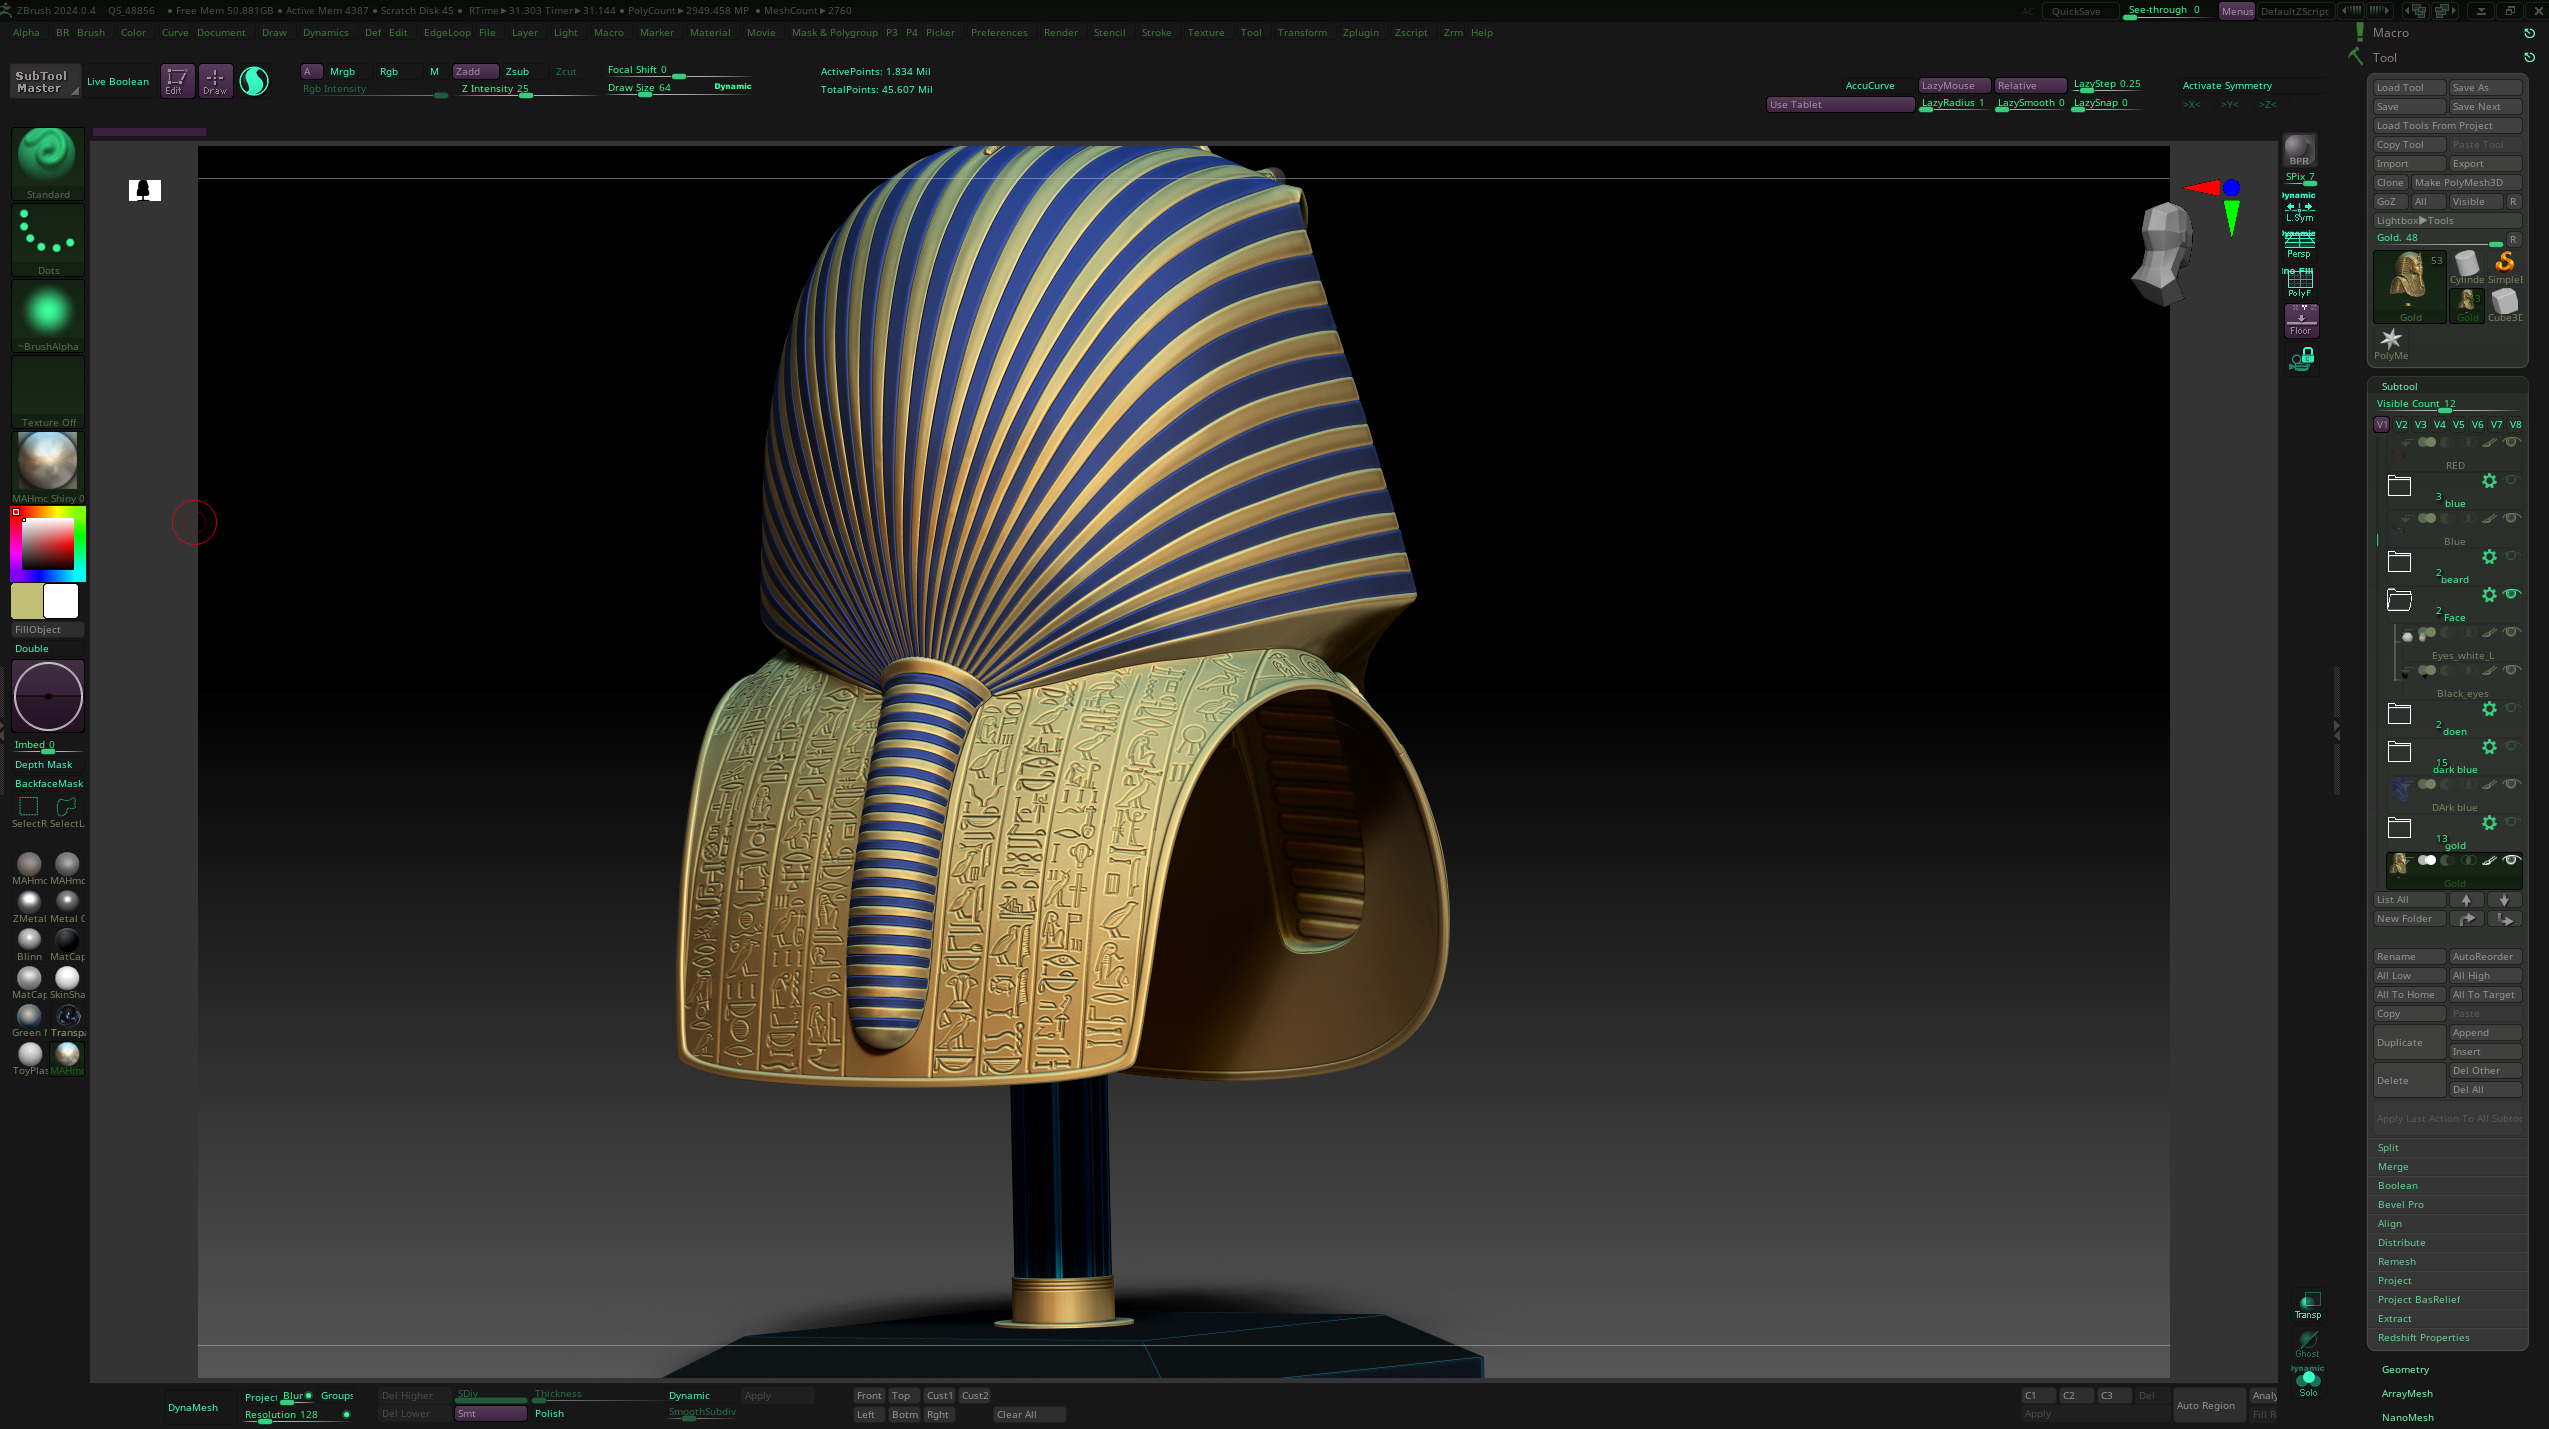Choose the SkinShade material sphere
Screen dimensions: 2549x1429
click(x=67, y=981)
